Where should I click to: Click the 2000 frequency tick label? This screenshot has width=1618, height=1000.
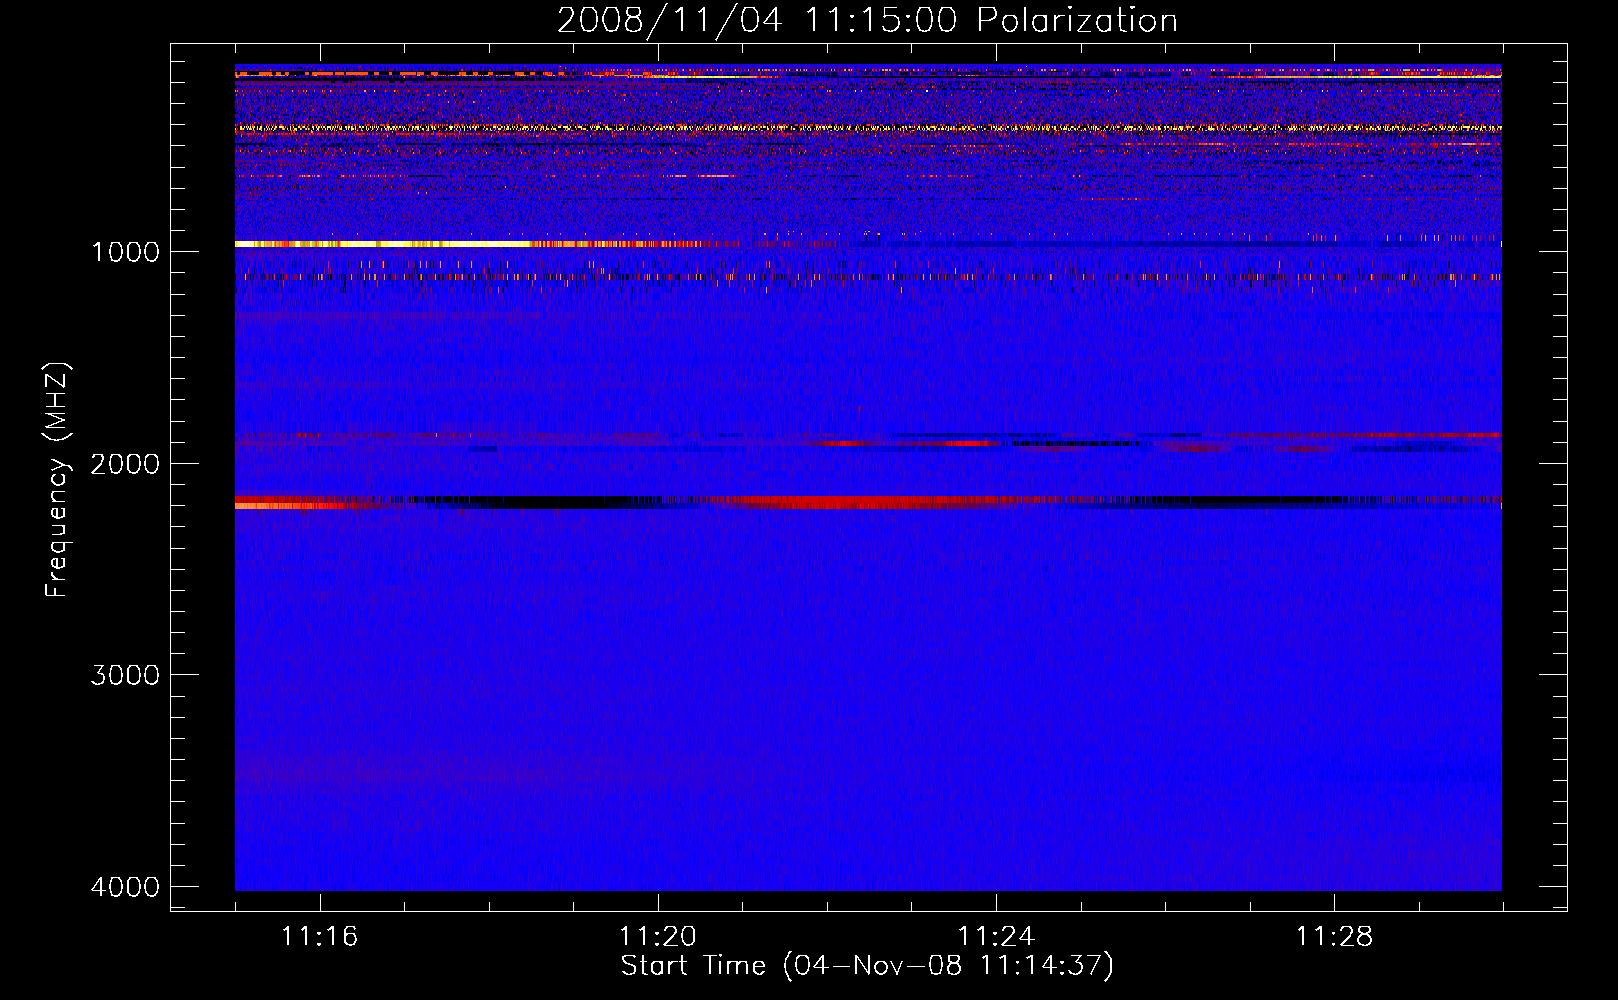coord(125,463)
